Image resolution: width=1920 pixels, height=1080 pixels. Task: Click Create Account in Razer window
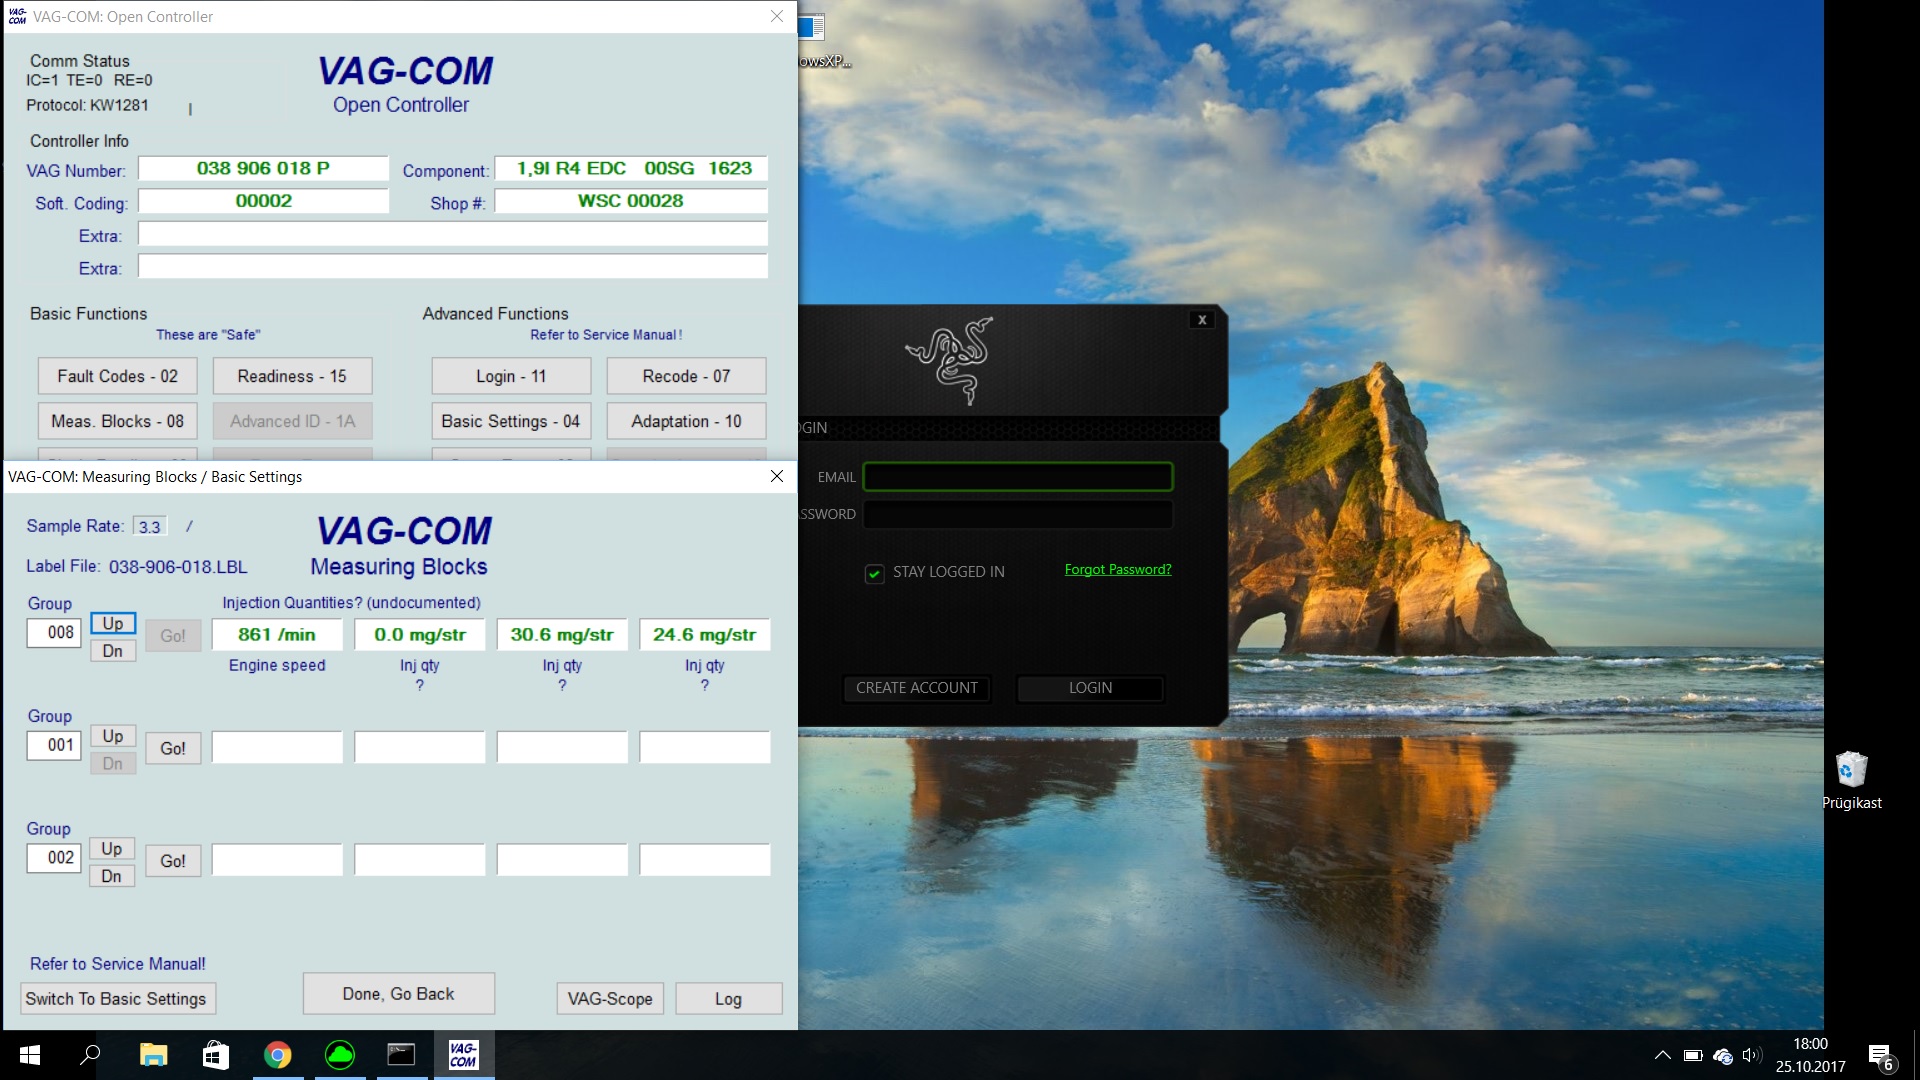917,688
